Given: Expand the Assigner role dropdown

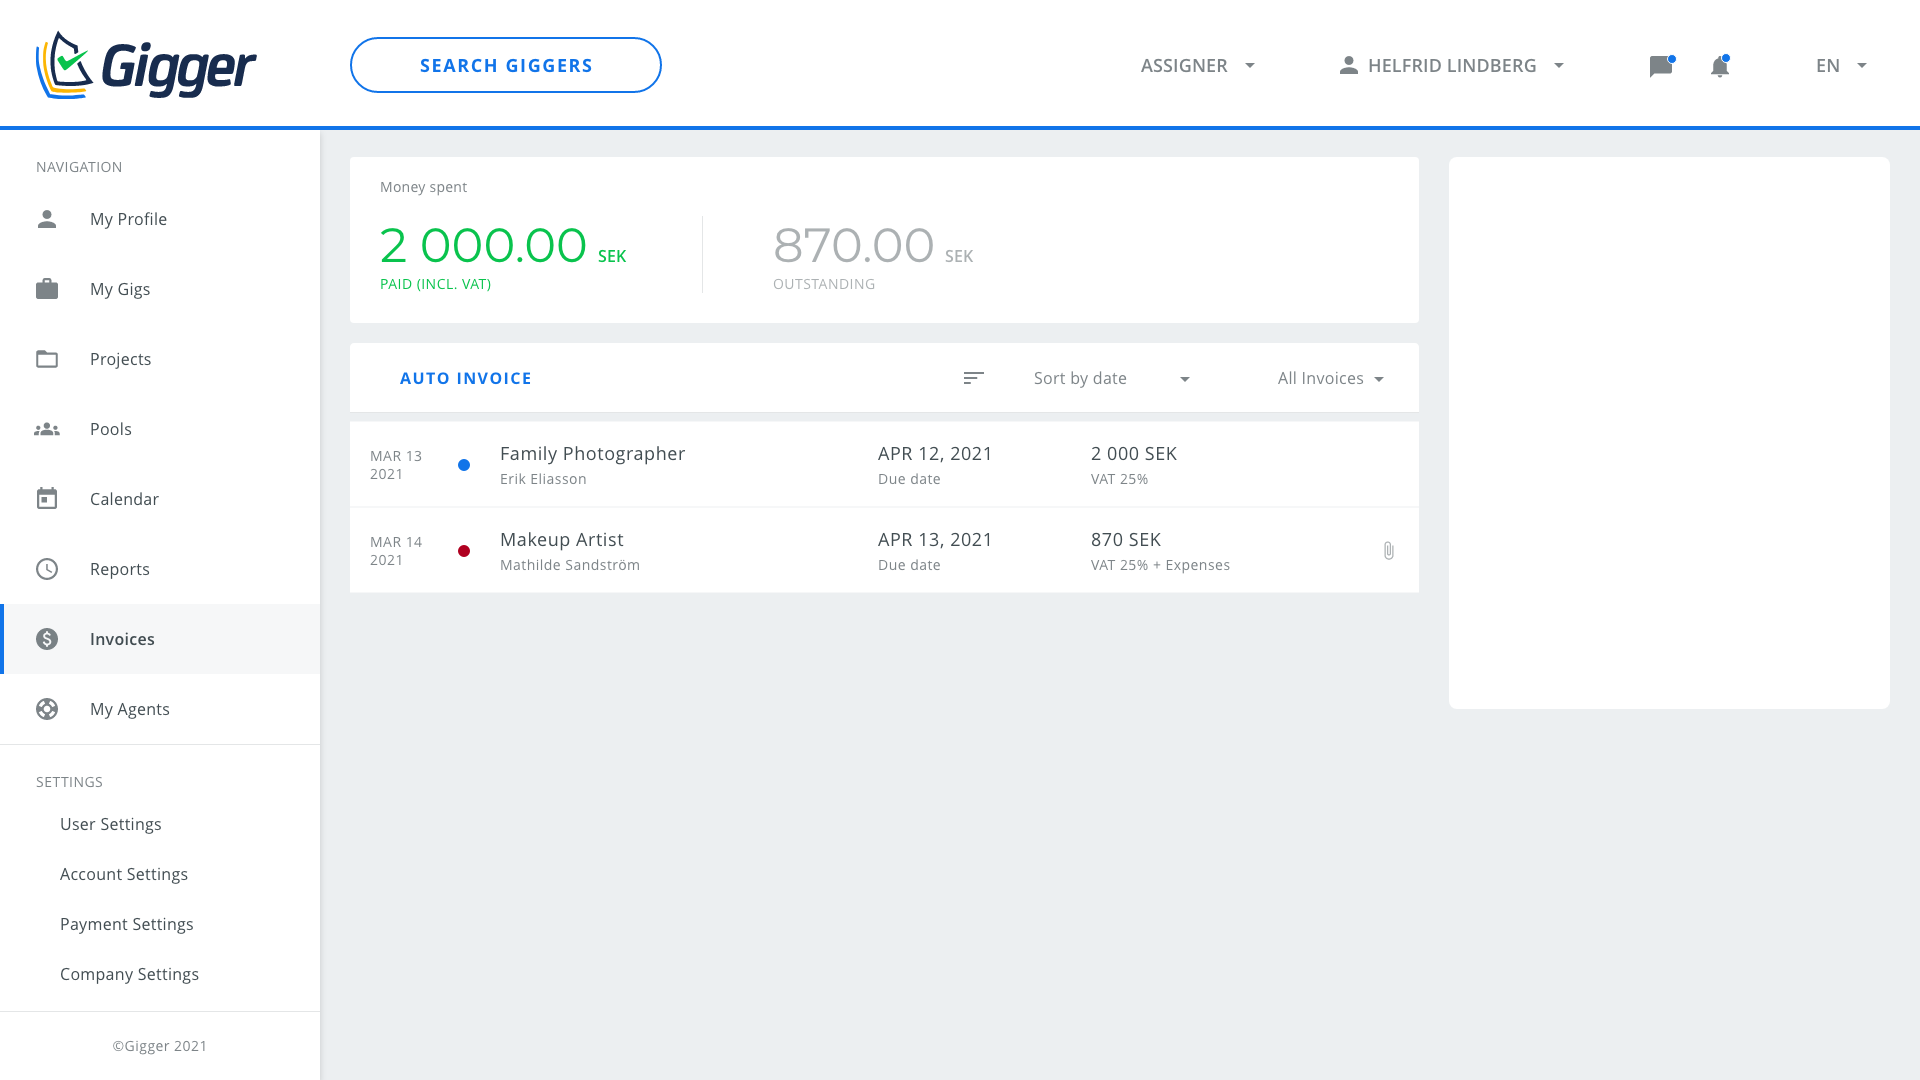Looking at the screenshot, I should tap(1197, 66).
